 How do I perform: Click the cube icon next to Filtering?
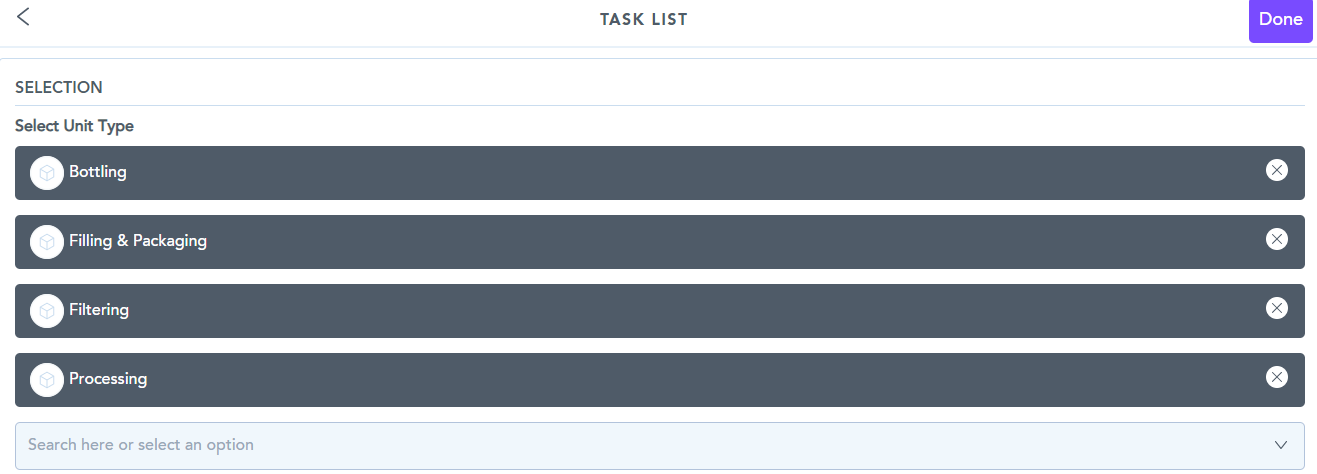tap(47, 311)
